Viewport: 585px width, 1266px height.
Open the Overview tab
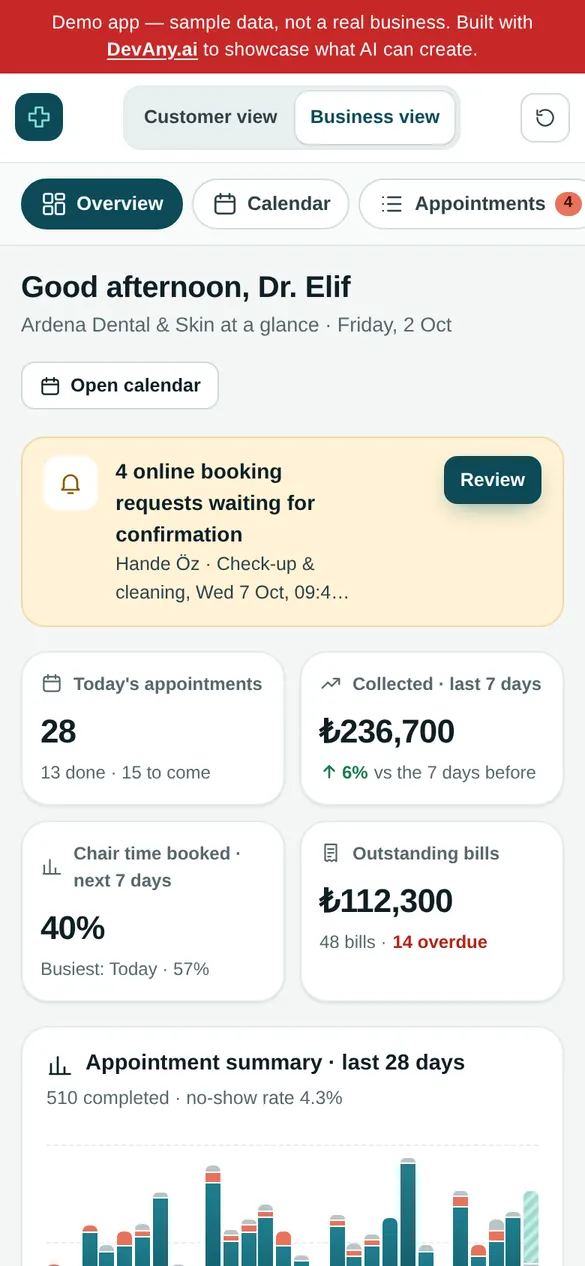102,204
